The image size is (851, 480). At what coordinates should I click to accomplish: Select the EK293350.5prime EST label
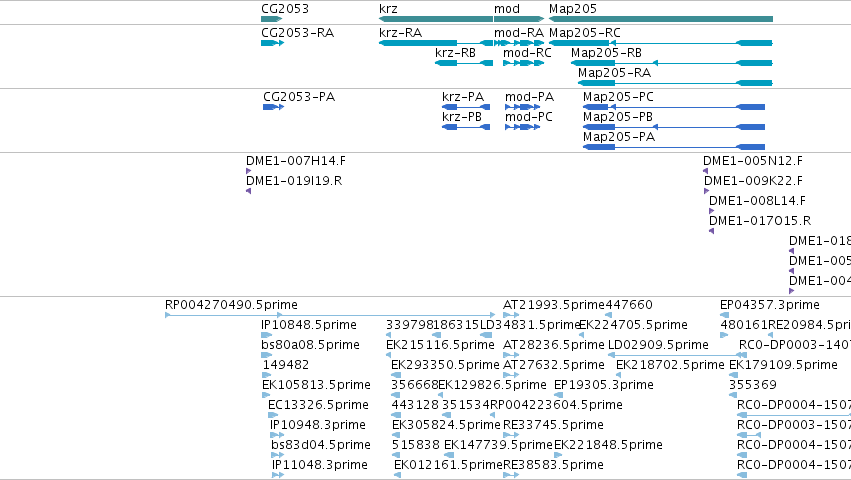pos(445,365)
